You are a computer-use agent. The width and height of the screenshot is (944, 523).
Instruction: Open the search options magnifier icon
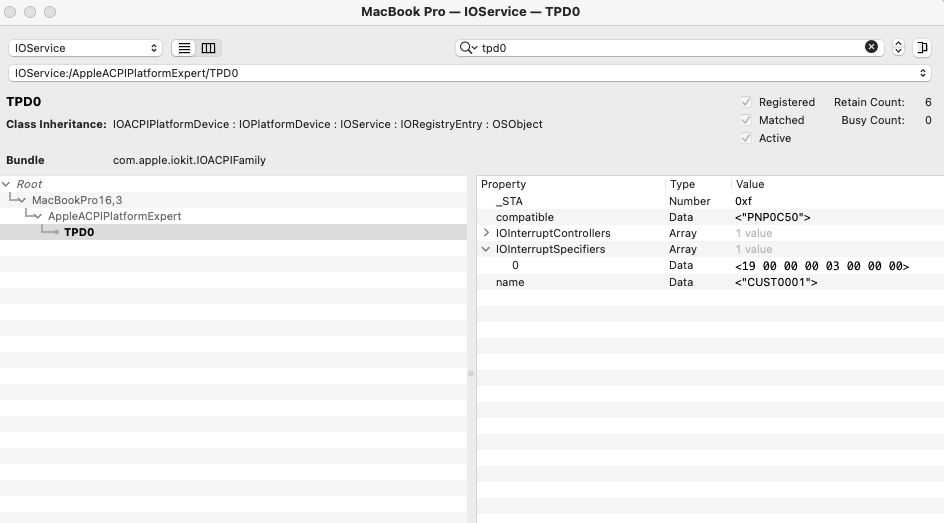[468, 48]
